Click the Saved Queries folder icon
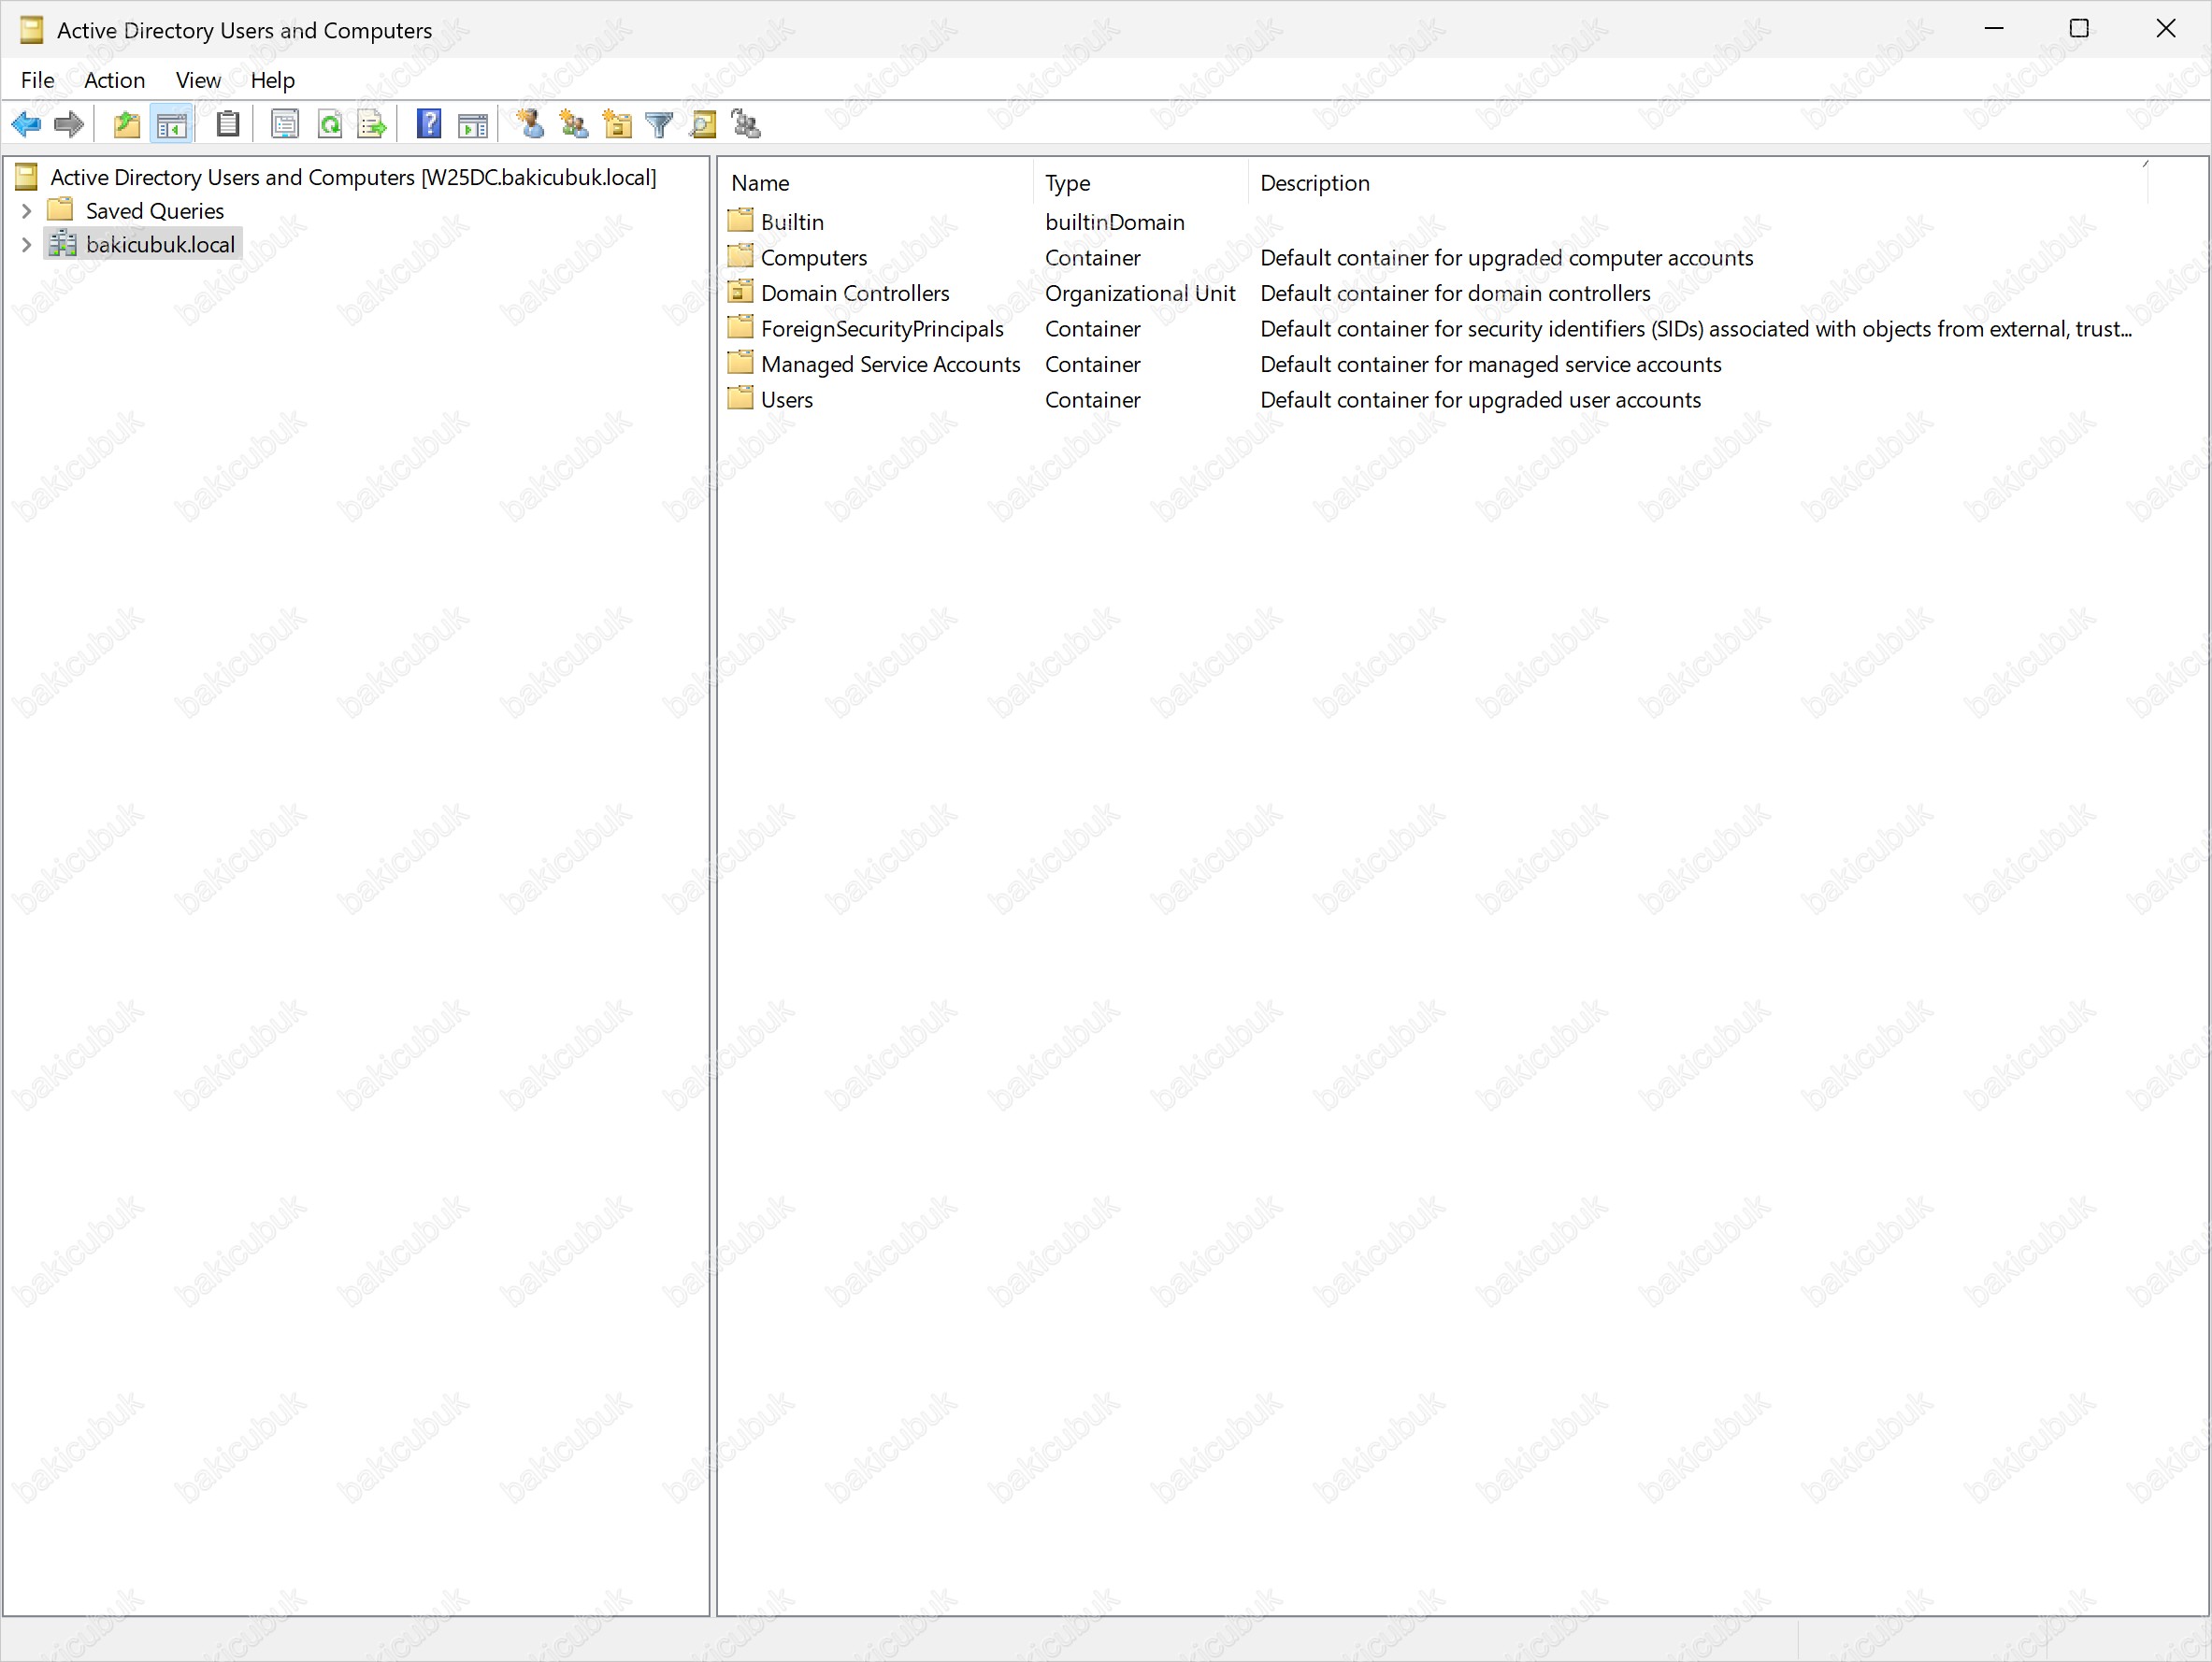Viewport: 2212px width, 1662px height. [61, 209]
